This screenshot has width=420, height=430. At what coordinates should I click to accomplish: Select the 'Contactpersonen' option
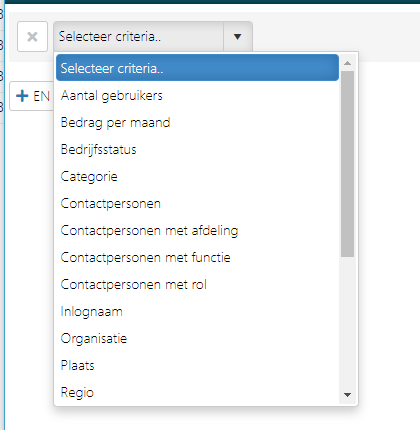197,204
